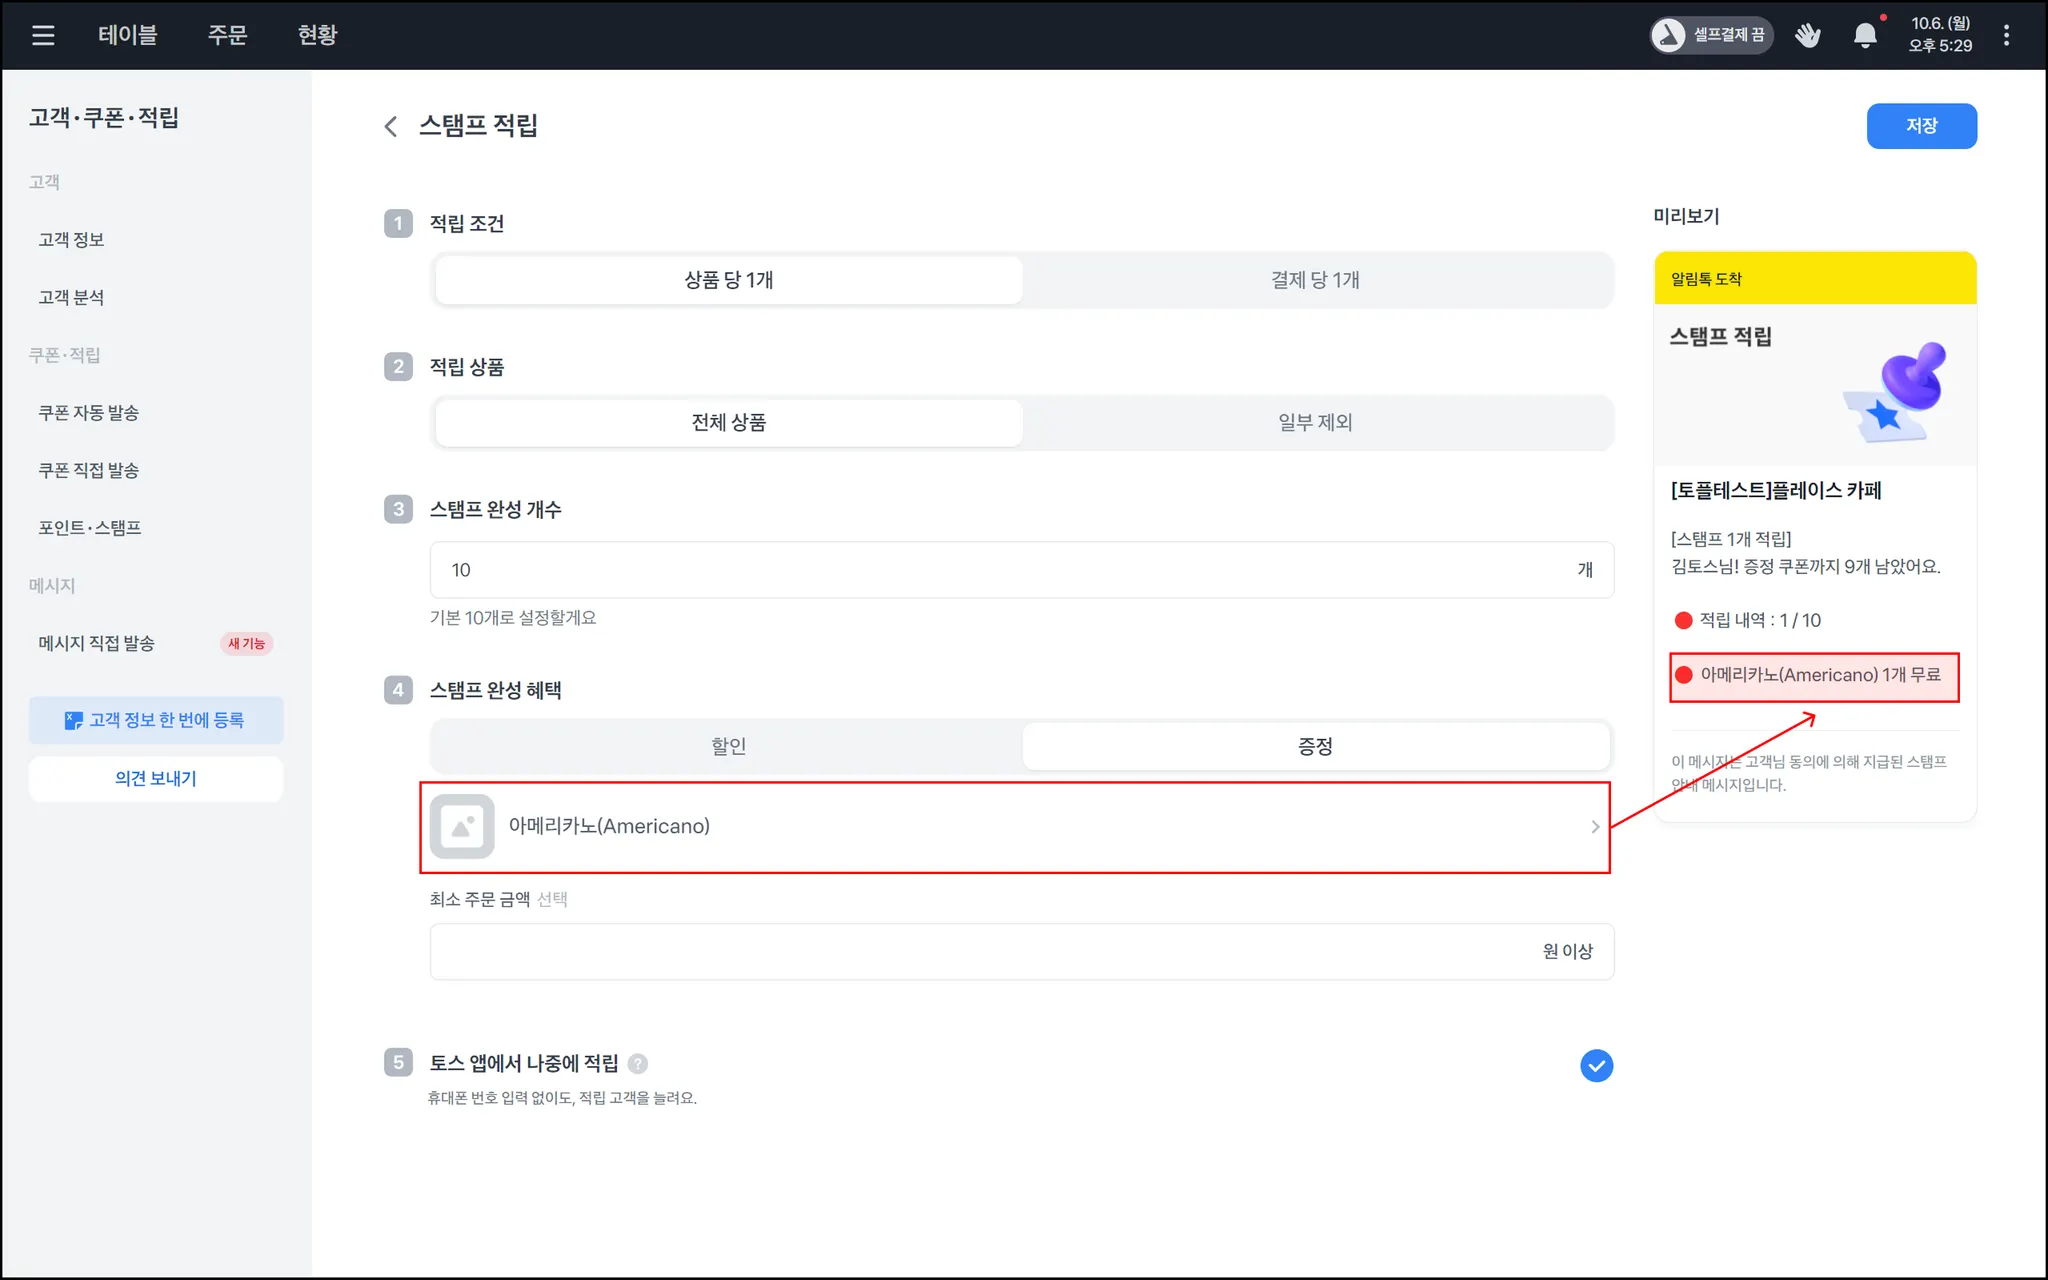Expand the 아메리카노(Americano) chevron
This screenshot has width=2048, height=1280.
[x=1595, y=827]
